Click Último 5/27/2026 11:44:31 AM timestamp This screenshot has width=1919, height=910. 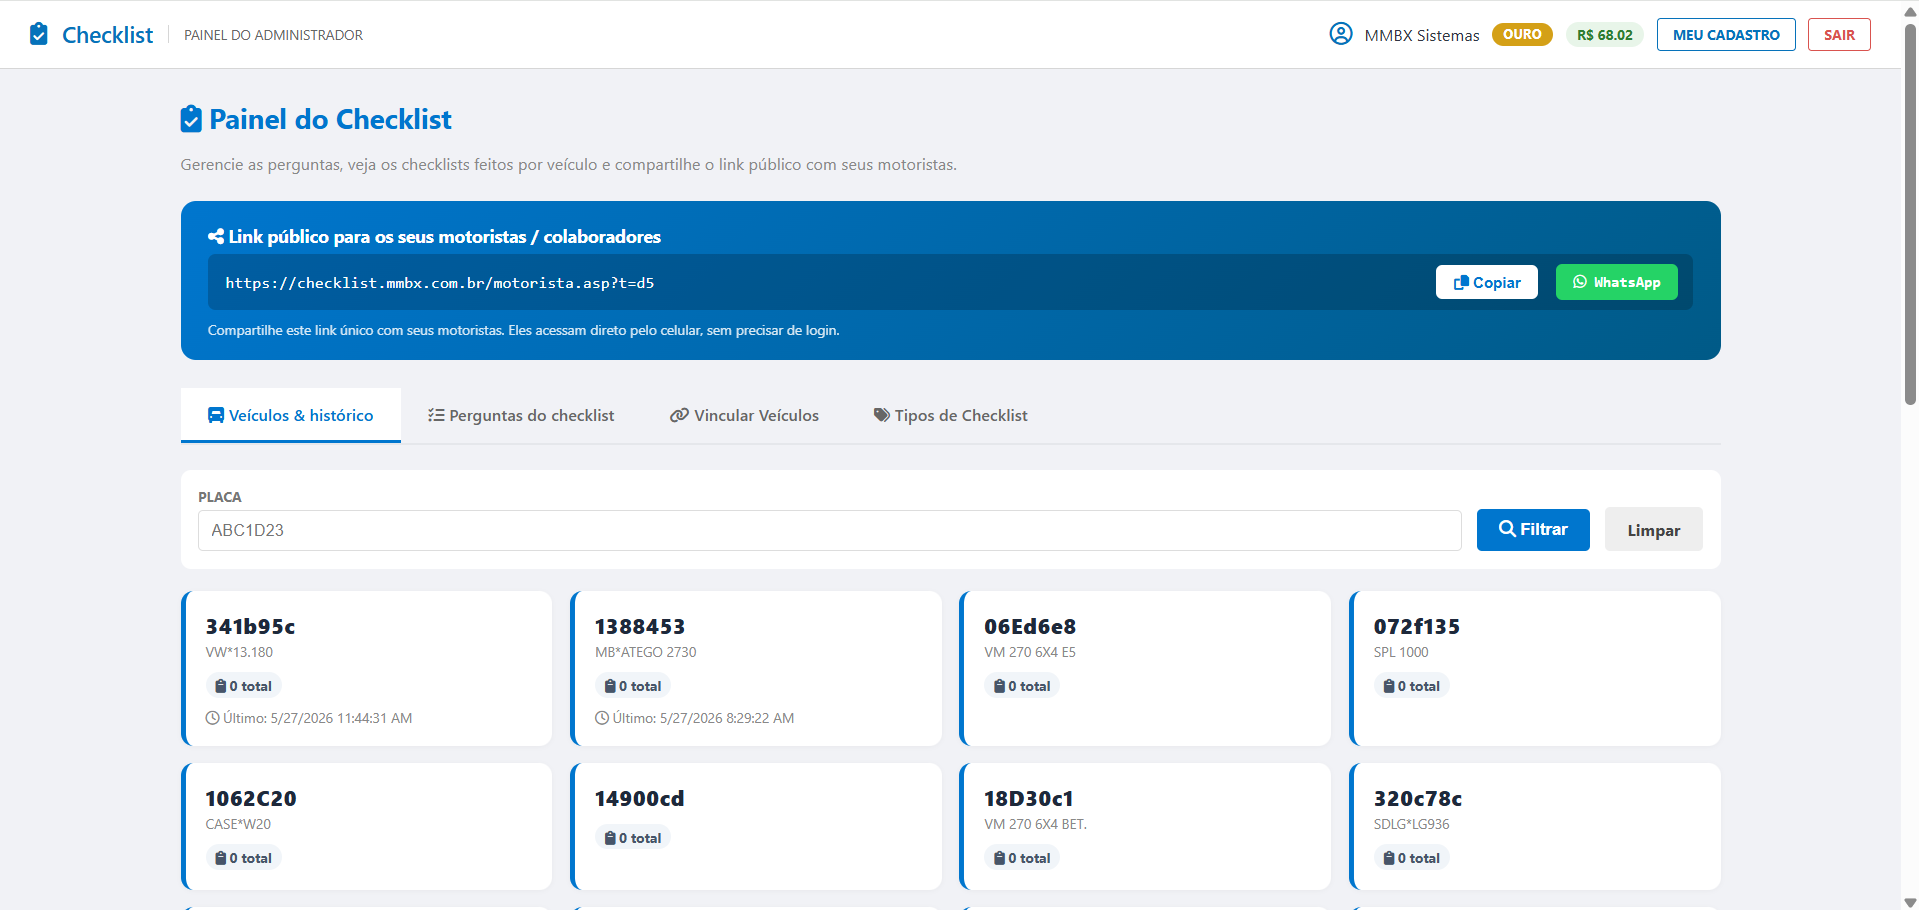(317, 718)
